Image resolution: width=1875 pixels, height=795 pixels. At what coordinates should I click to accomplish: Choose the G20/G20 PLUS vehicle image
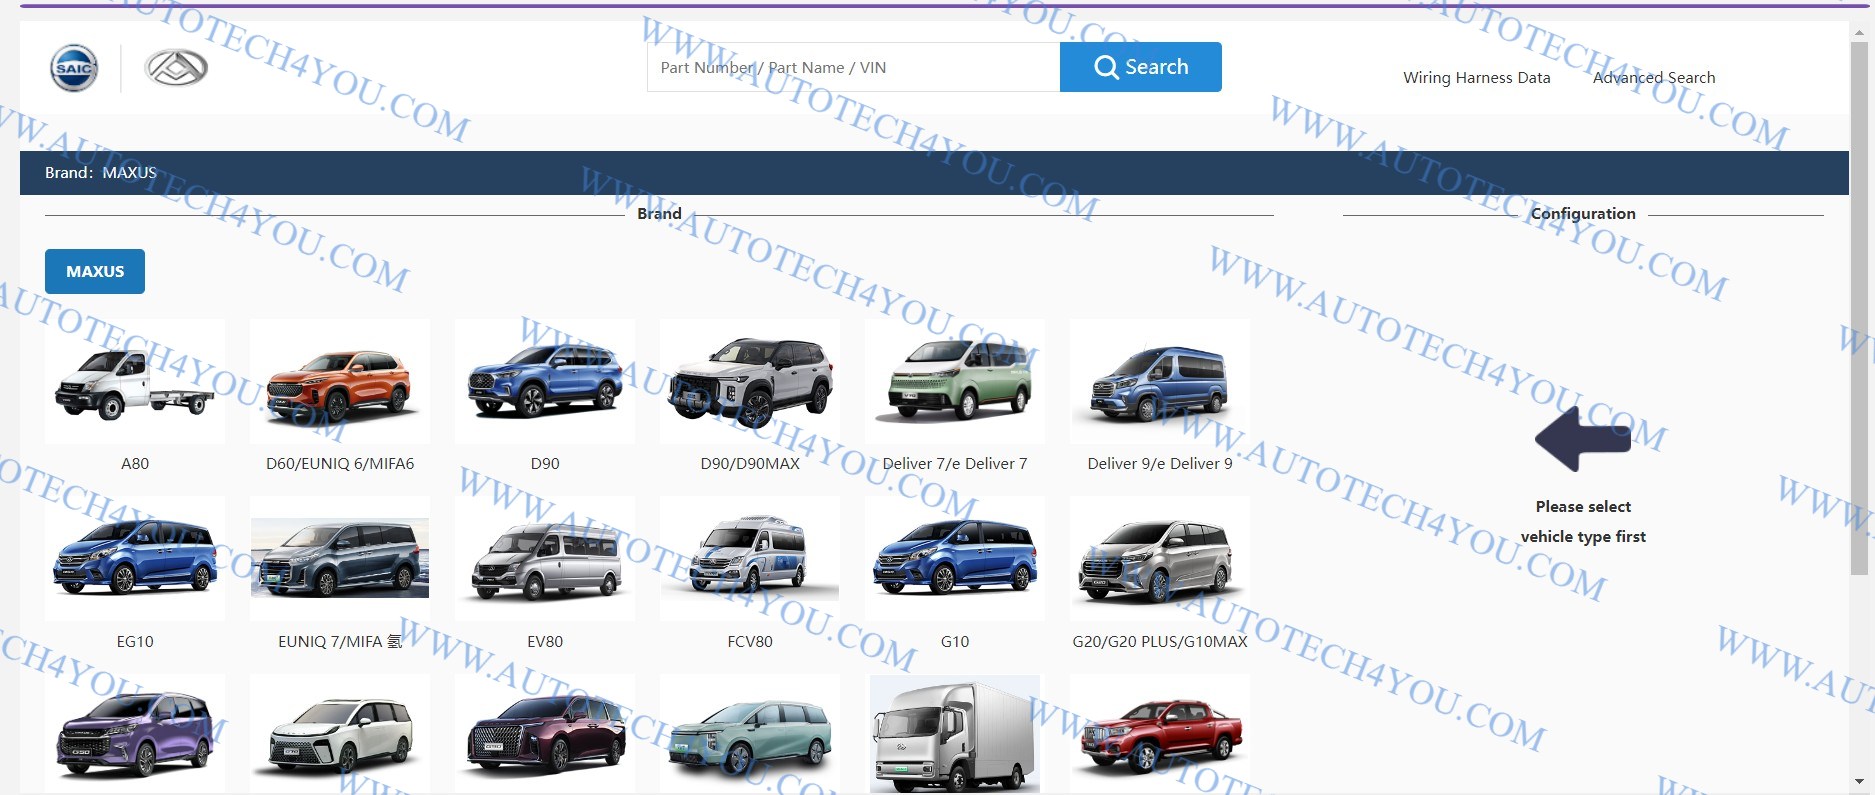[1160, 559]
